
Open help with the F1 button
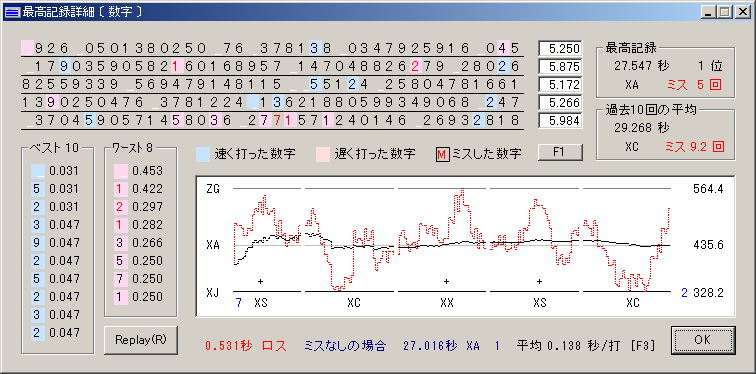click(560, 153)
